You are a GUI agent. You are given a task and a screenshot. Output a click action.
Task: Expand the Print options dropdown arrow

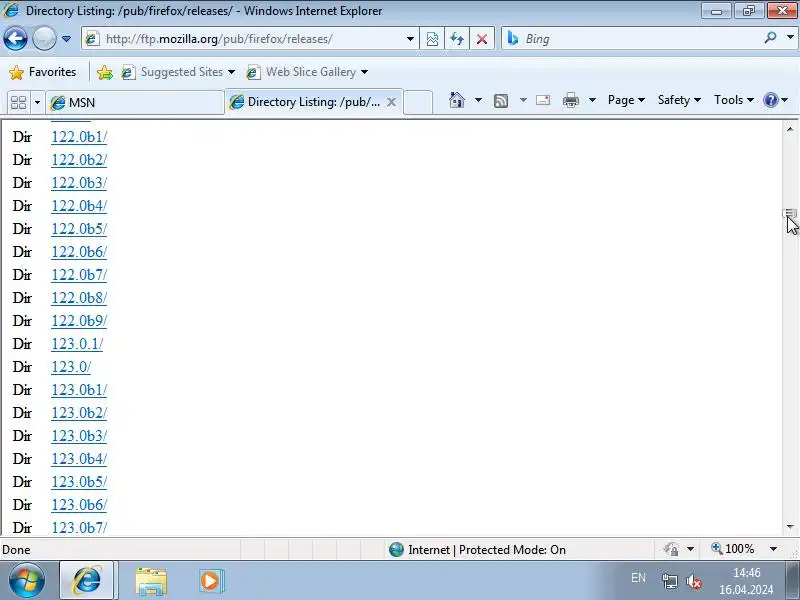pyautogui.click(x=592, y=100)
